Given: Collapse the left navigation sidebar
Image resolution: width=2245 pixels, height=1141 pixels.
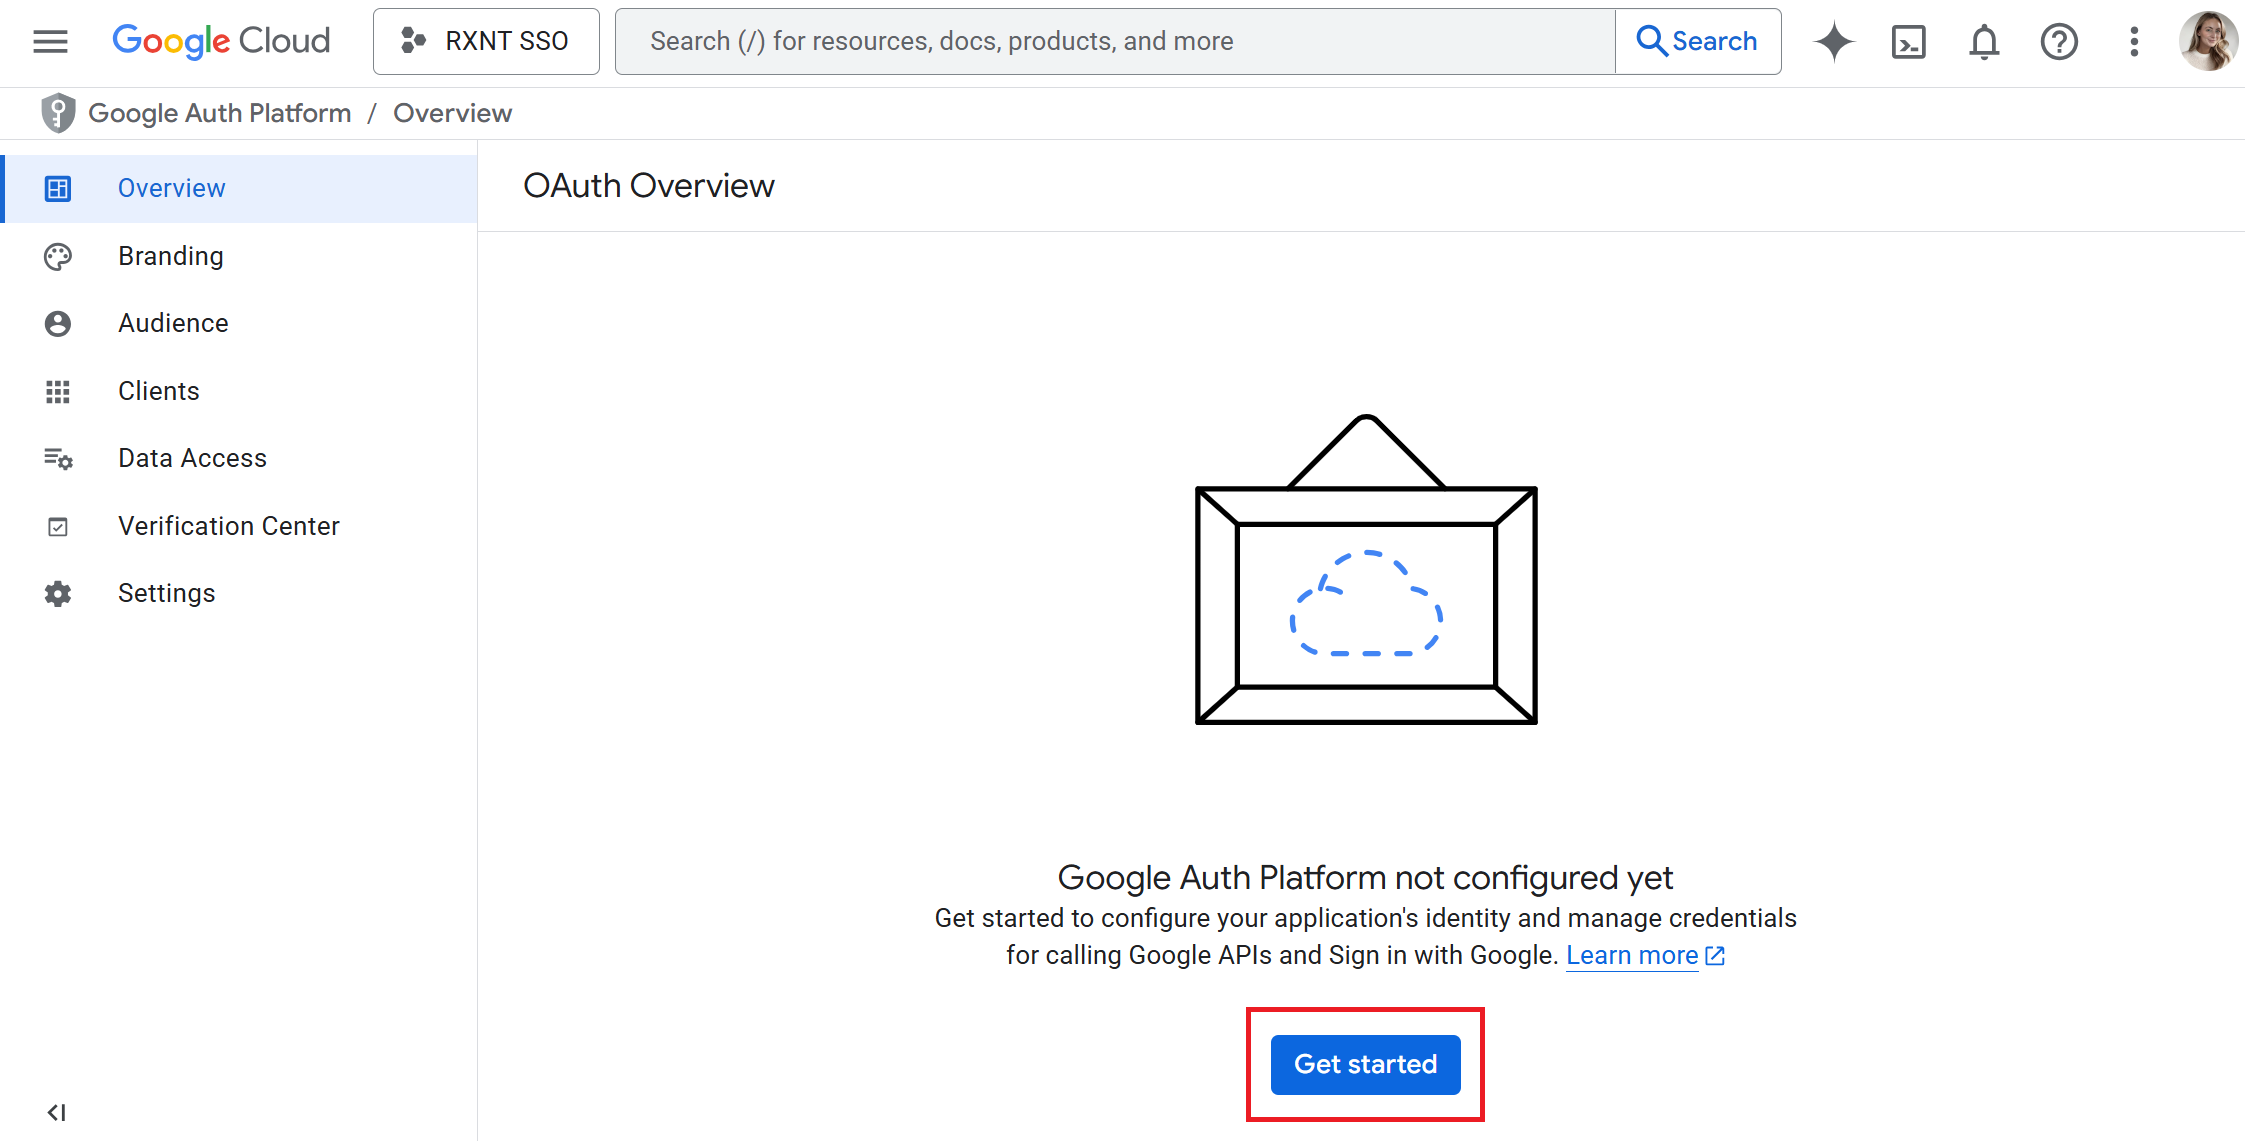Looking at the screenshot, I should [x=57, y=1112].
